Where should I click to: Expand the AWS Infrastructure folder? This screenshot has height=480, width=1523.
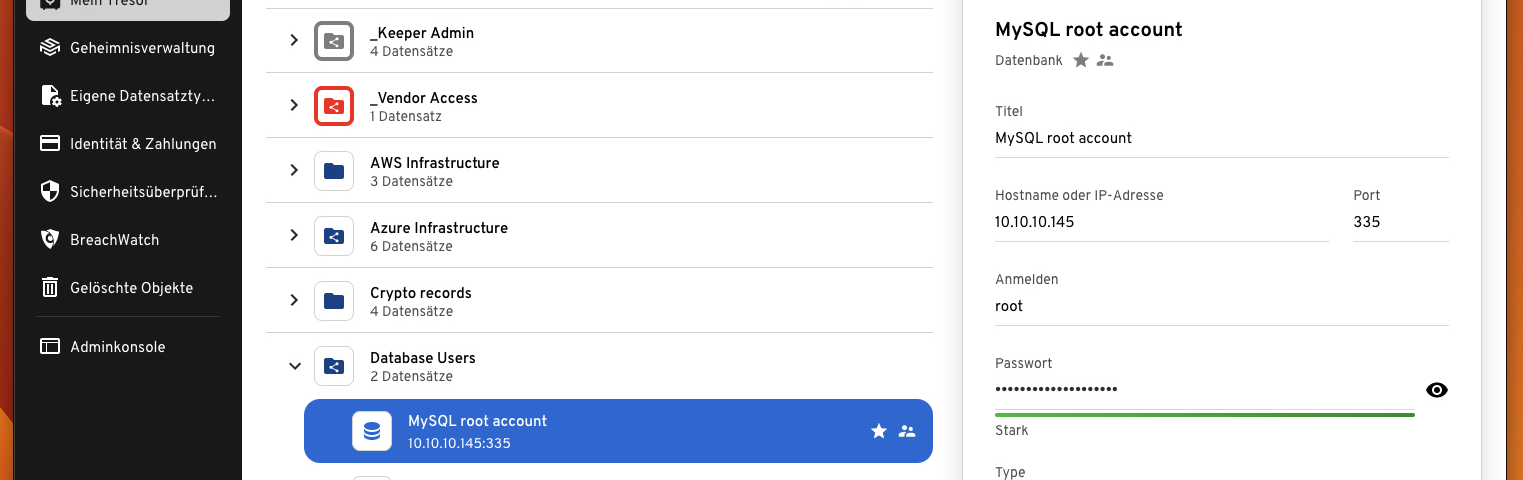coord(294,170)
